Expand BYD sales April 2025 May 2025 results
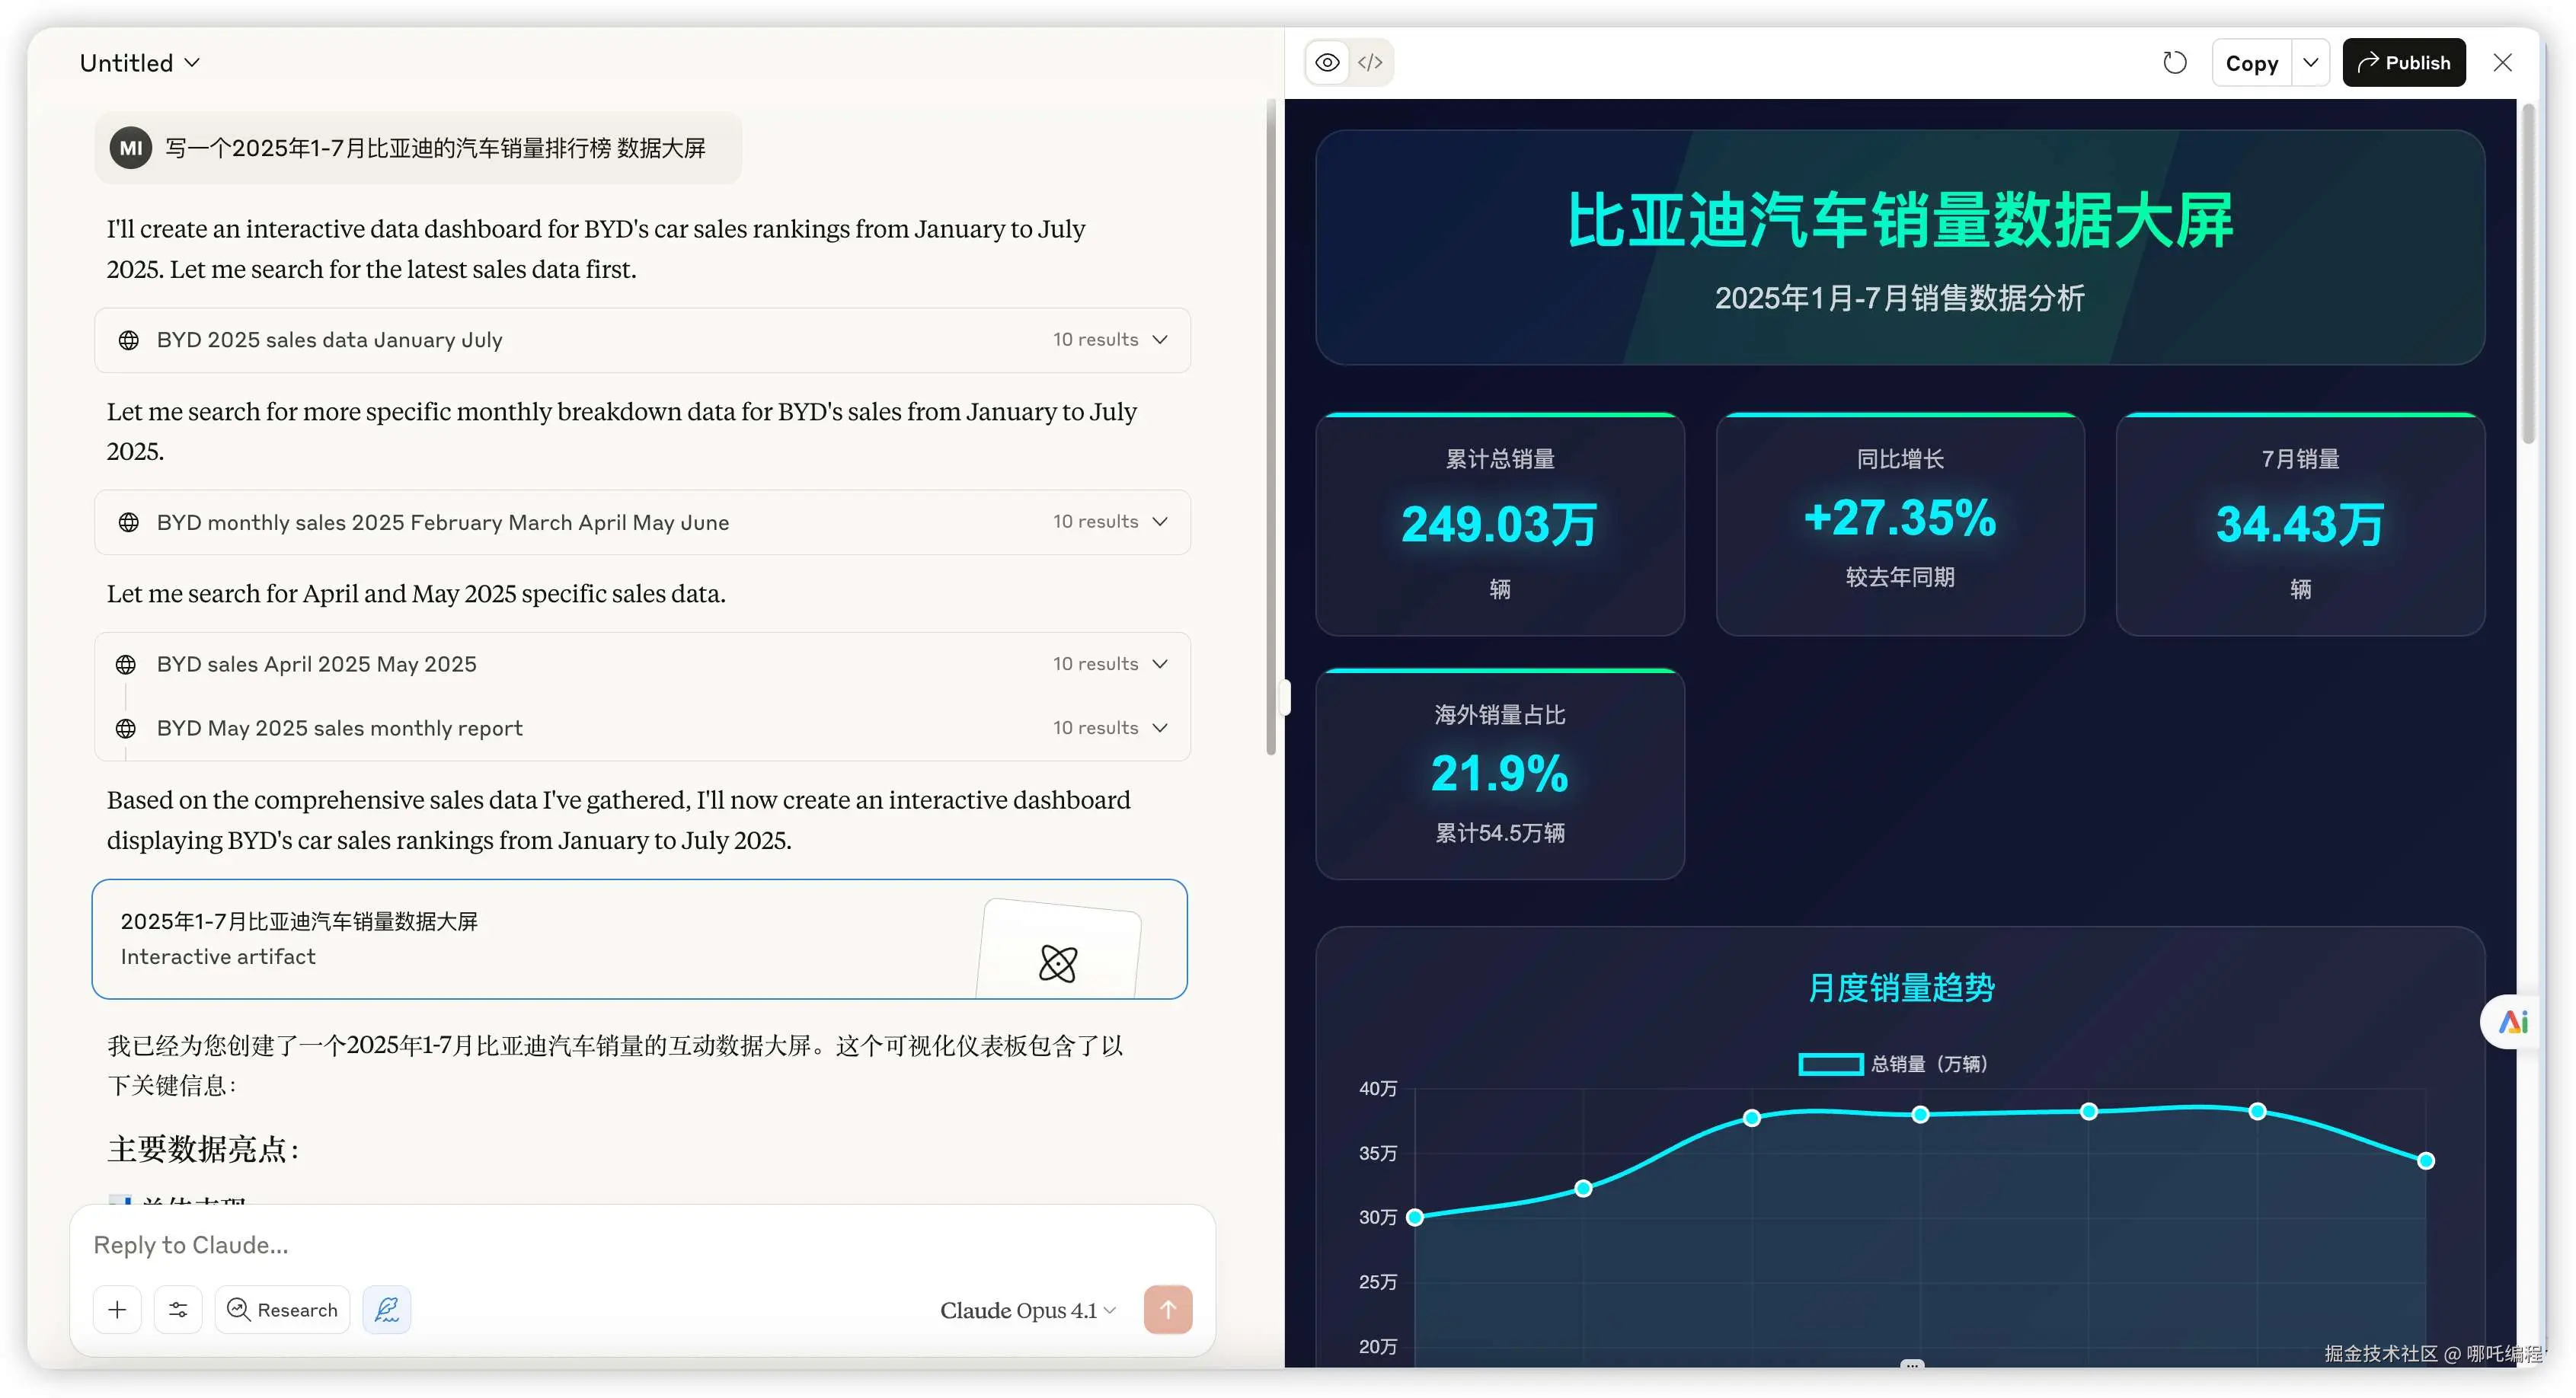The height and width of the screenshot is (1398, 2576). (642, 664)
